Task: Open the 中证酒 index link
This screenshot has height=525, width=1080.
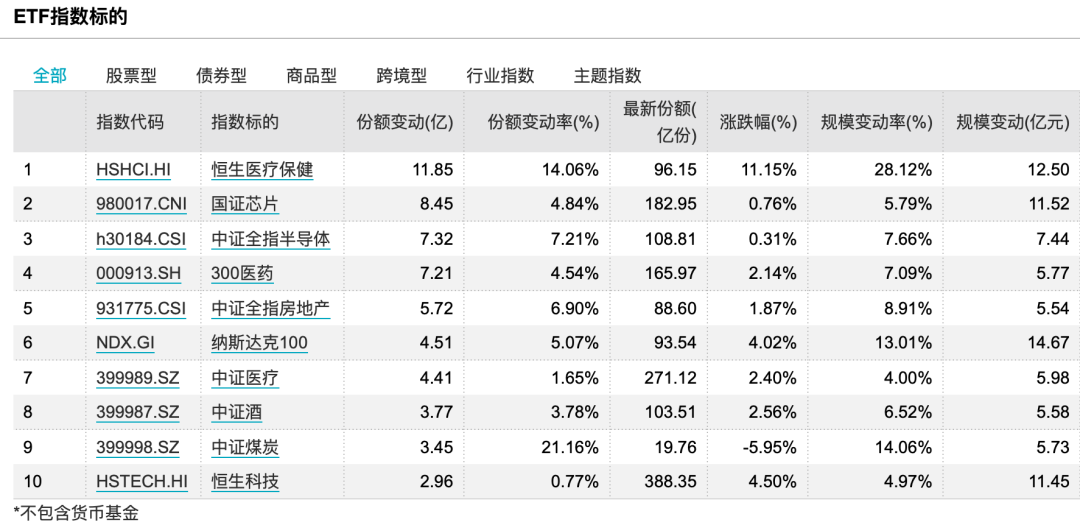Action: [x=236, y=412]
